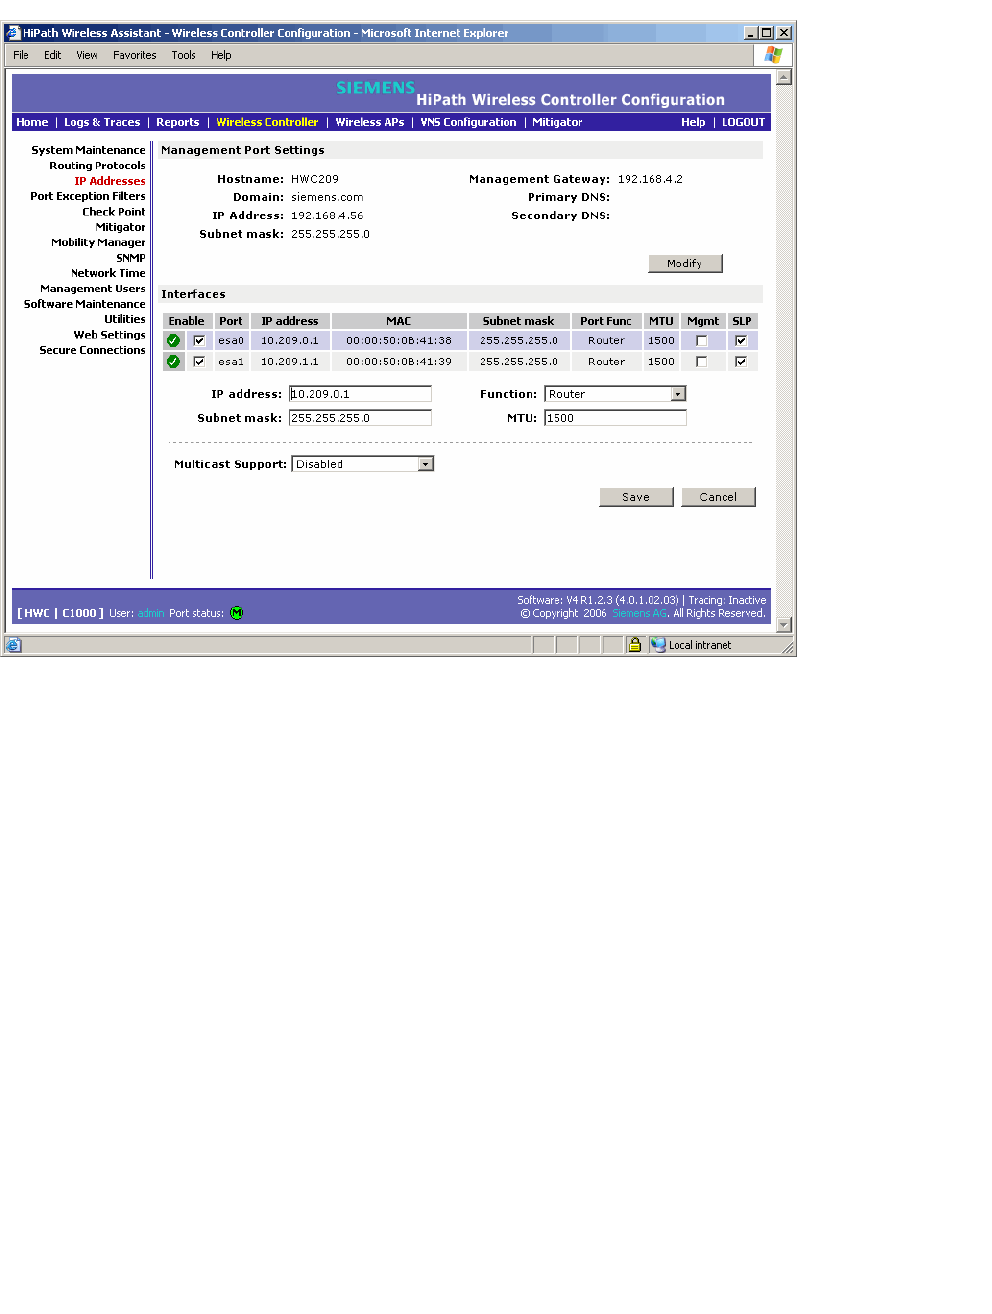Click the Siemens AG link in footer
Screen dimensions: 992x1314
pyautogui.click(x=639, y=614)
